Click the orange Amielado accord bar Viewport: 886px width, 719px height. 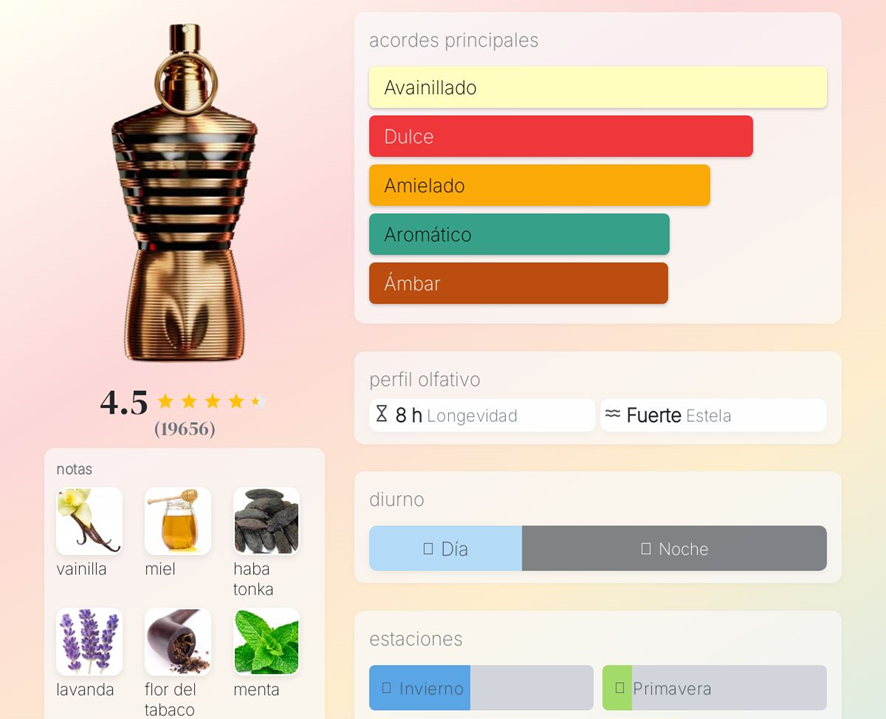click(x=539, y=186)
